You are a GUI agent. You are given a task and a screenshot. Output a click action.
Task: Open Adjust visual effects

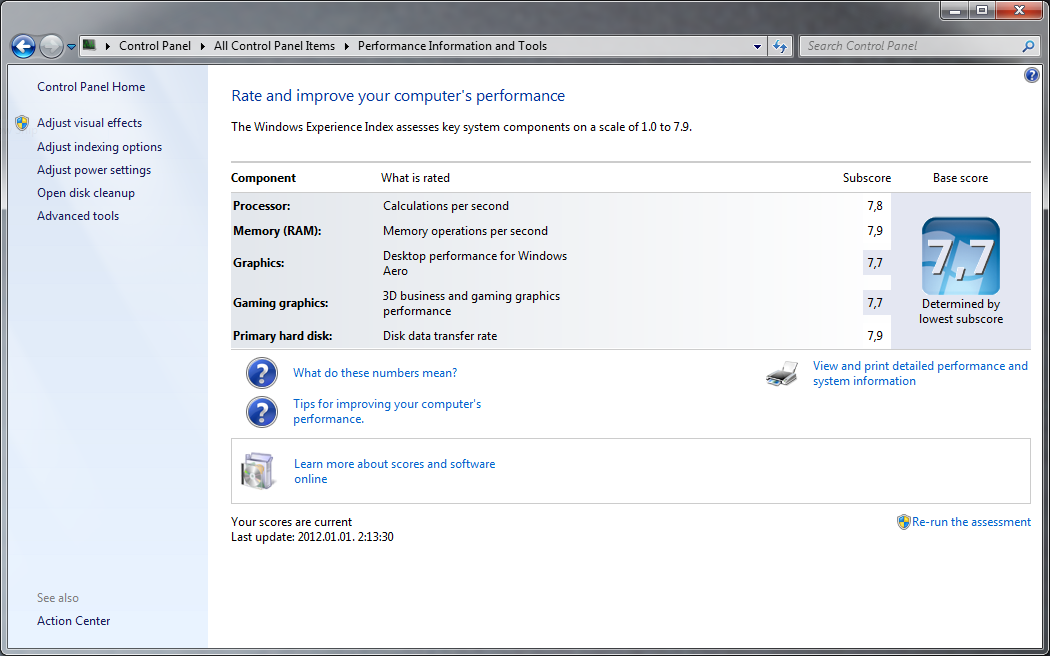coord(90,123)
